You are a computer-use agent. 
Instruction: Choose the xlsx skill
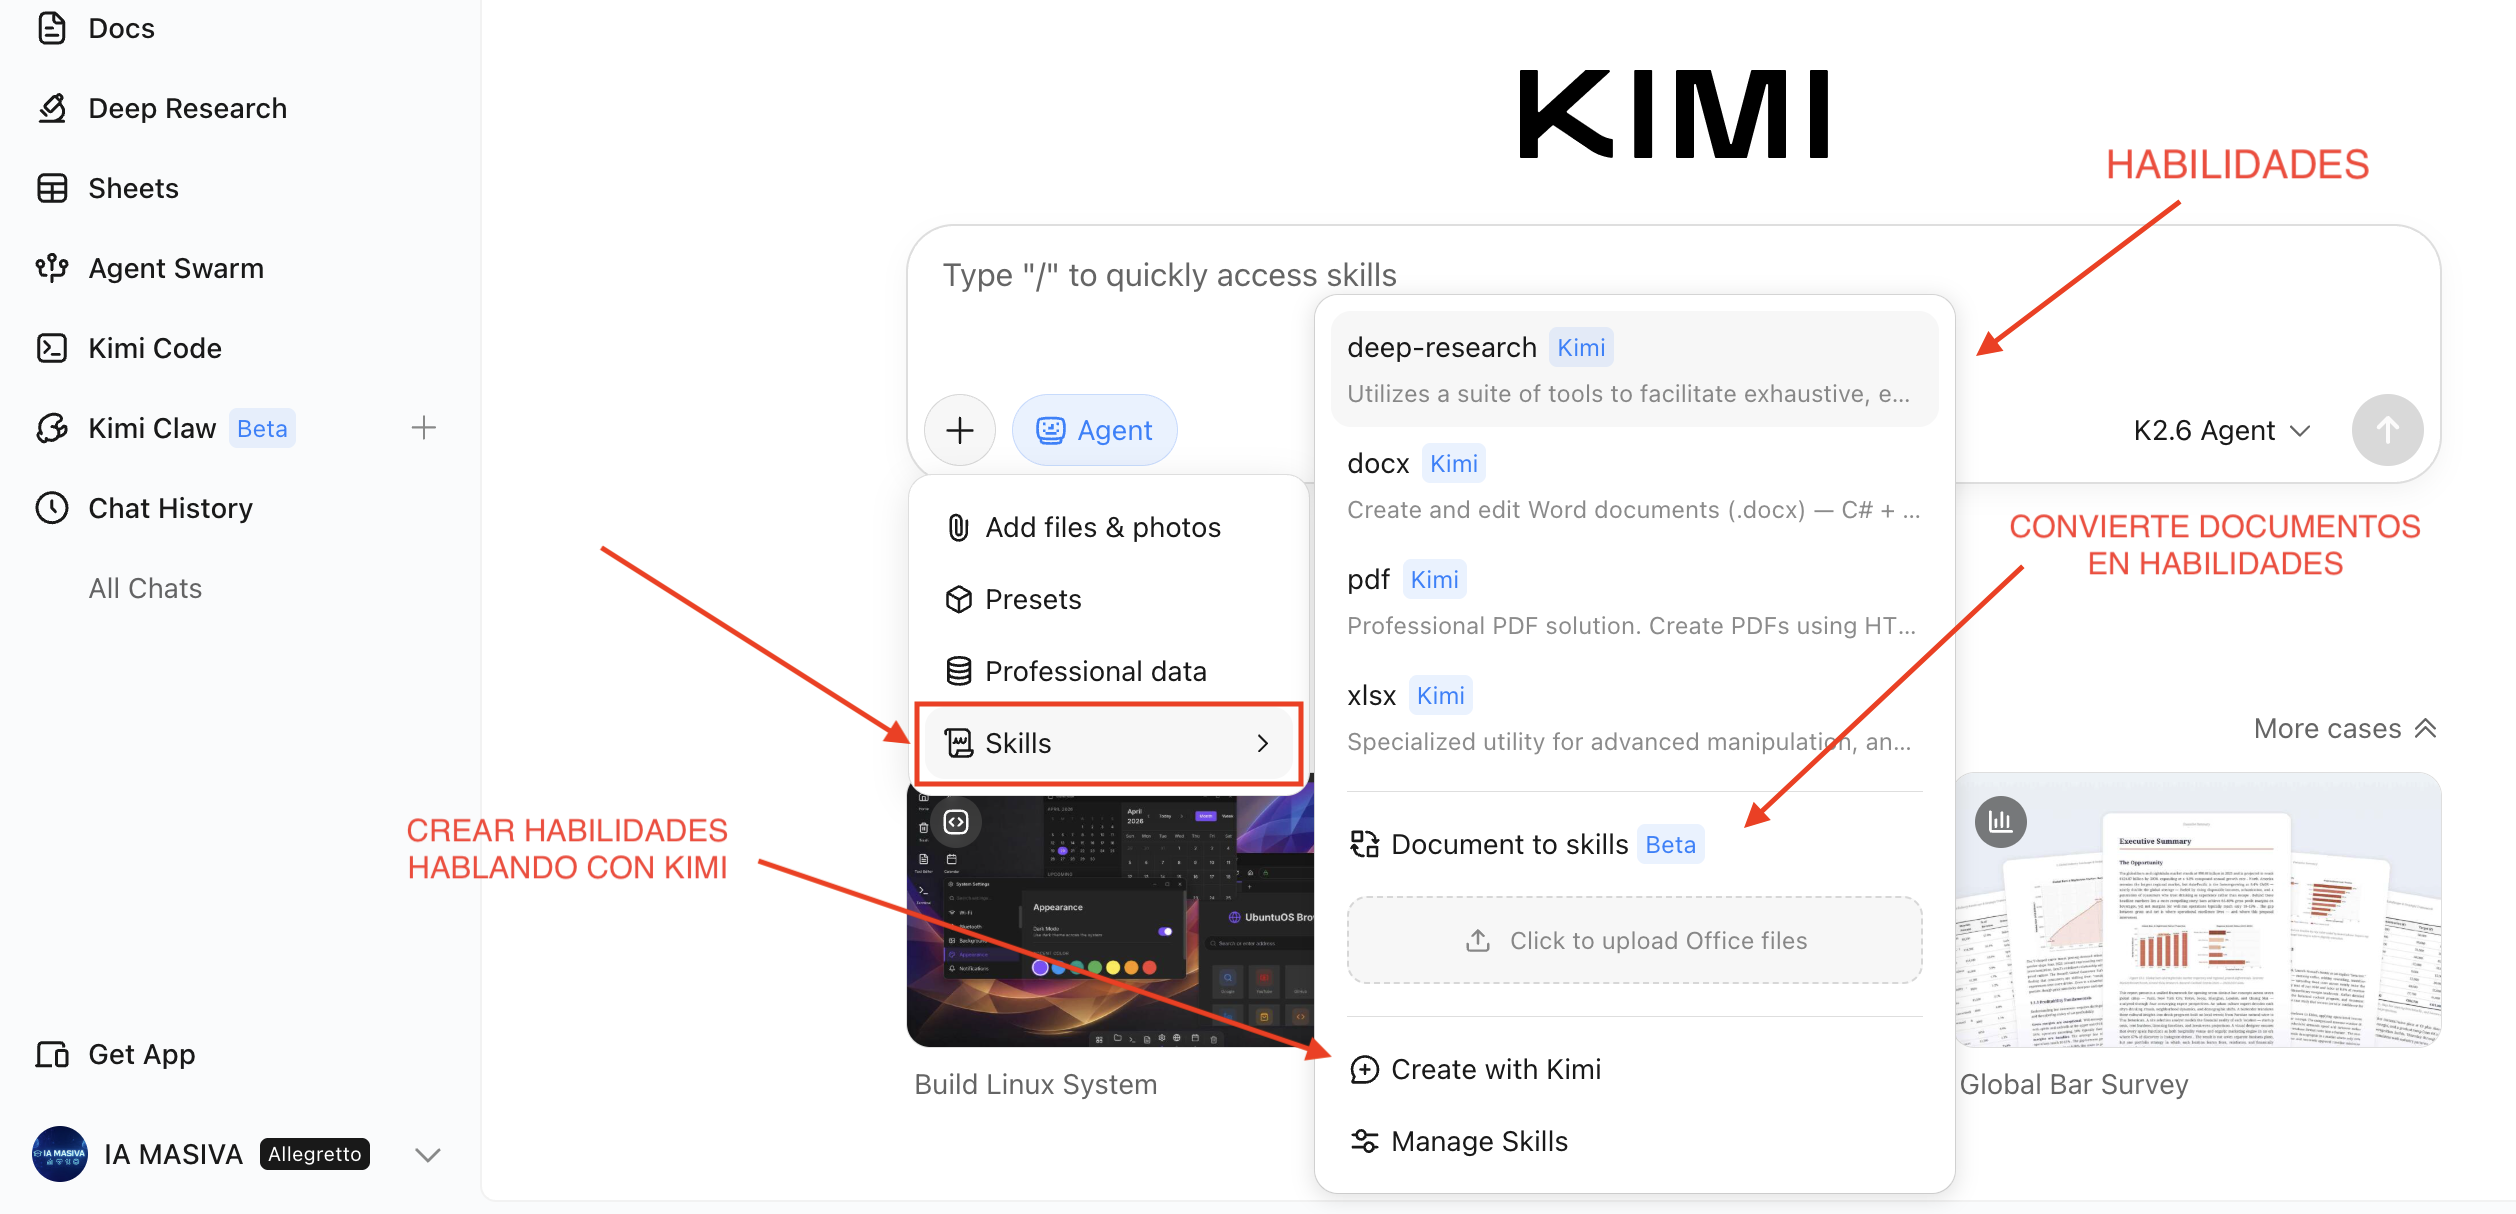pos(1634,717)
